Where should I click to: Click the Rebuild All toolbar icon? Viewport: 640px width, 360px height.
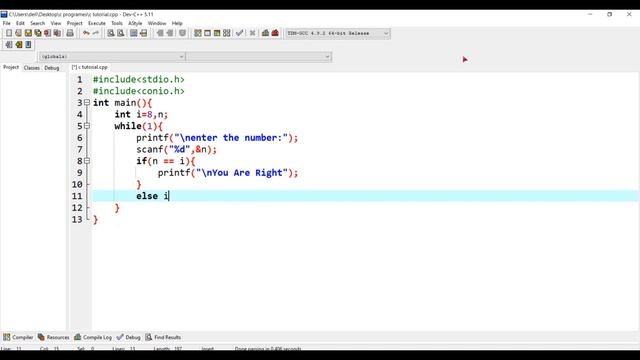point(227,33)
